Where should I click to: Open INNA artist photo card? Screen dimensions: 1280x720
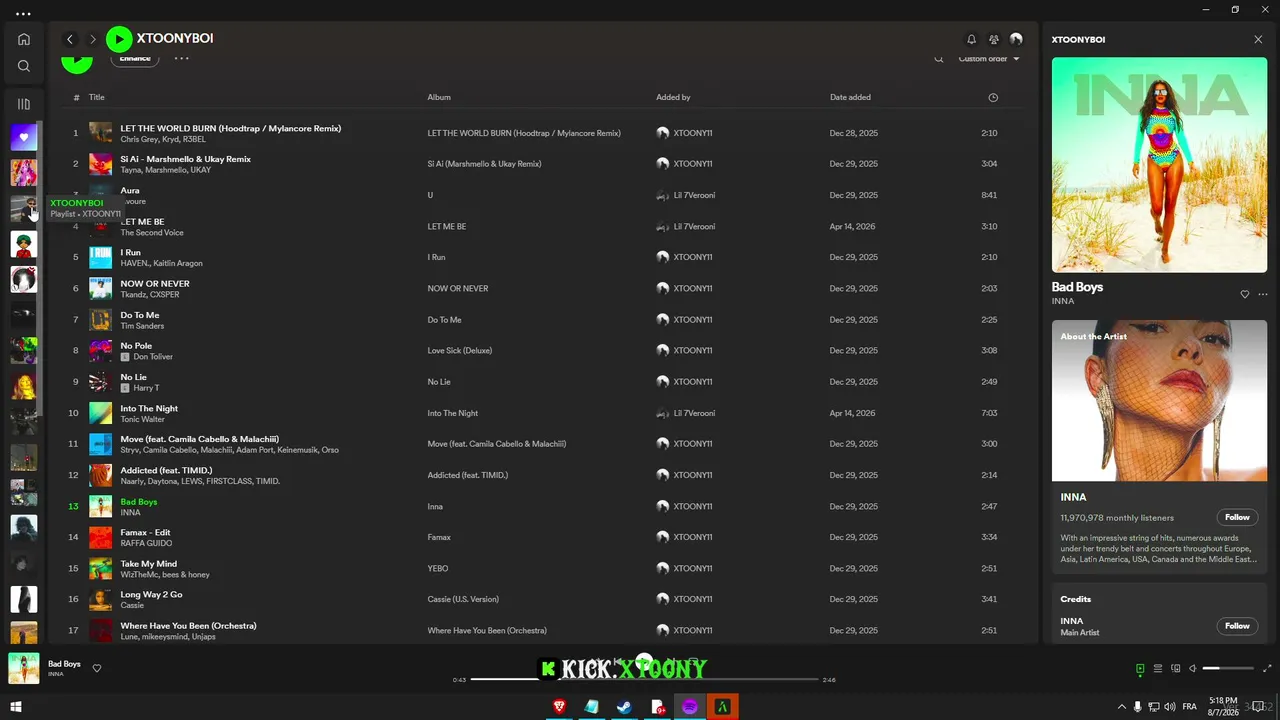click(x=1159, y=400)
